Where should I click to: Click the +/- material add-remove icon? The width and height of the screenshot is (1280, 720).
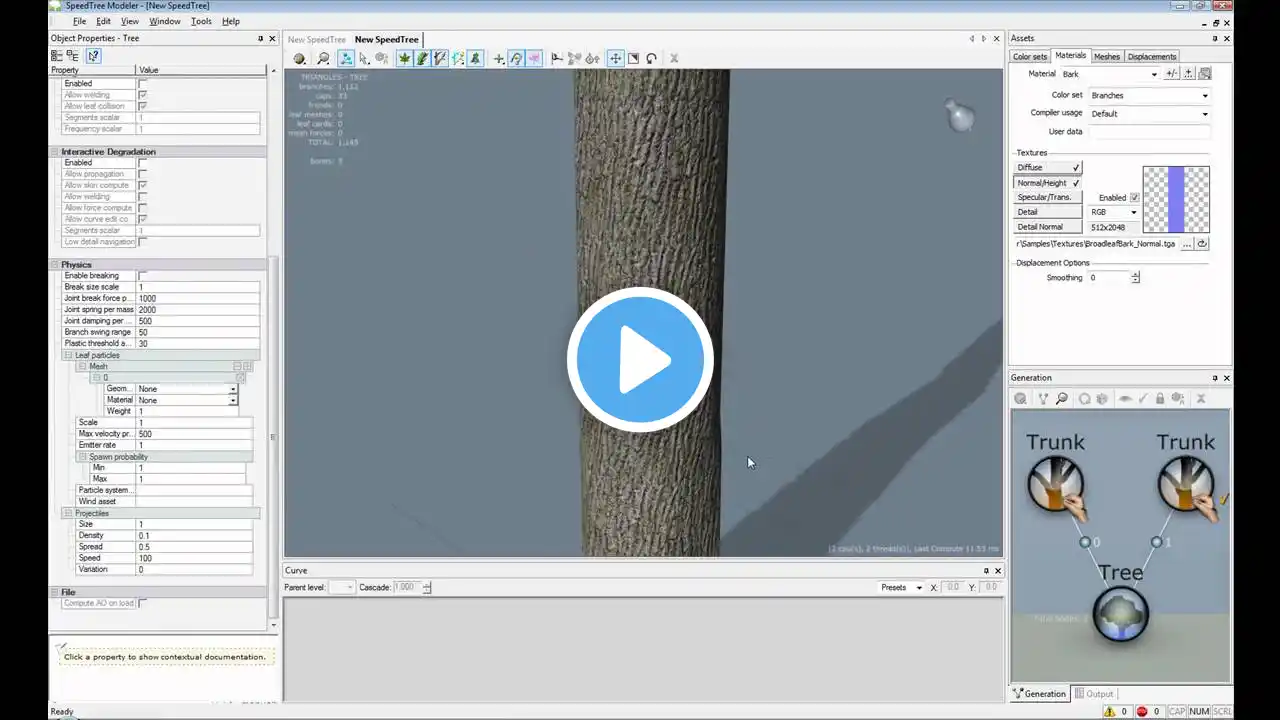tap(1172, 74)
